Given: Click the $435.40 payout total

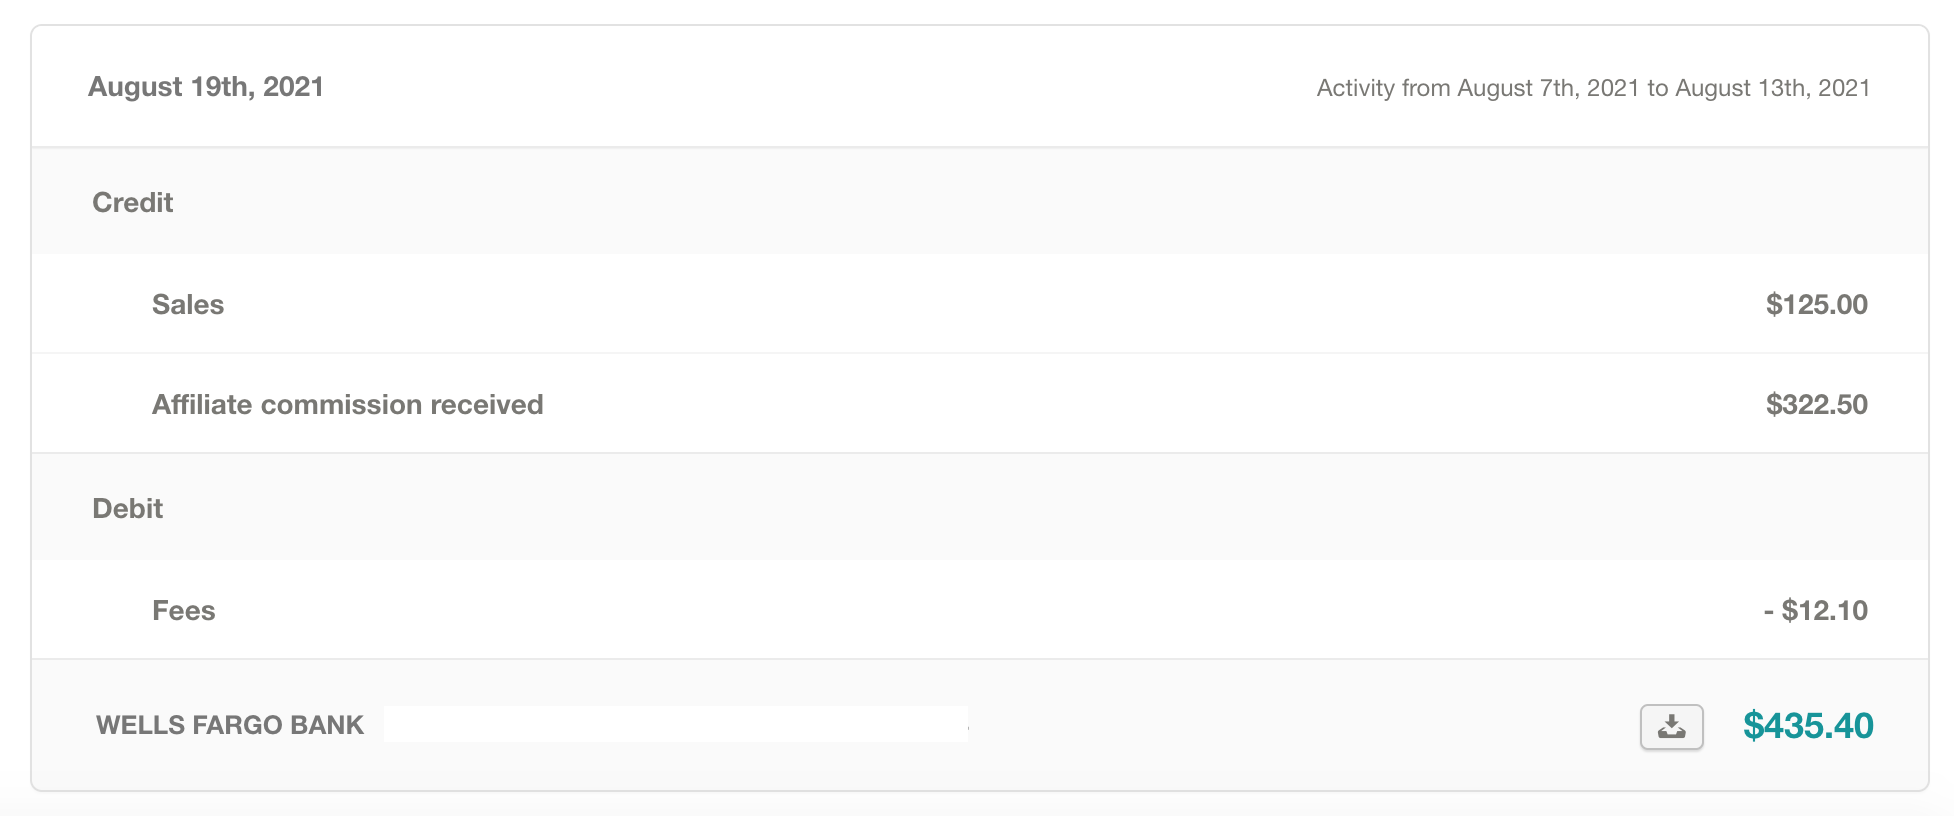Looking at the screenshot, I should tap(1808, 726).
